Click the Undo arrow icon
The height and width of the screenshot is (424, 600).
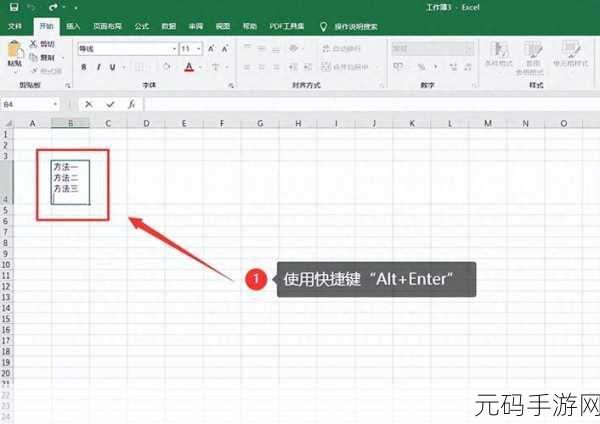[33, 7]
